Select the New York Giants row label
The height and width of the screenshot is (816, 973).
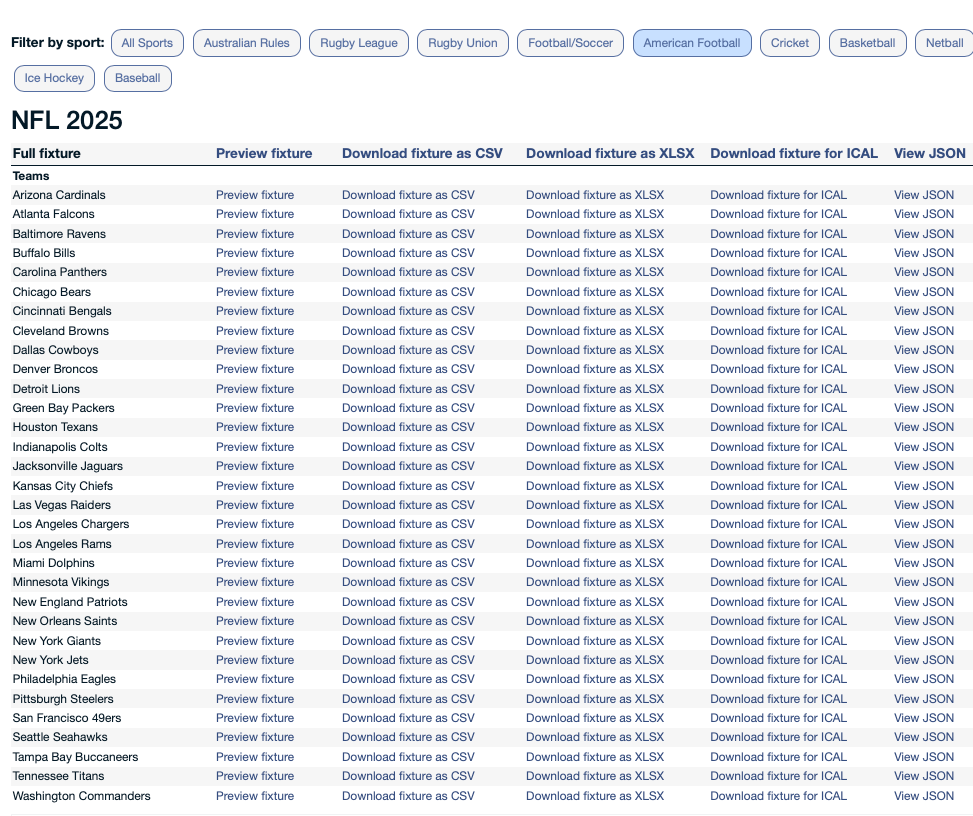[56, 641]
